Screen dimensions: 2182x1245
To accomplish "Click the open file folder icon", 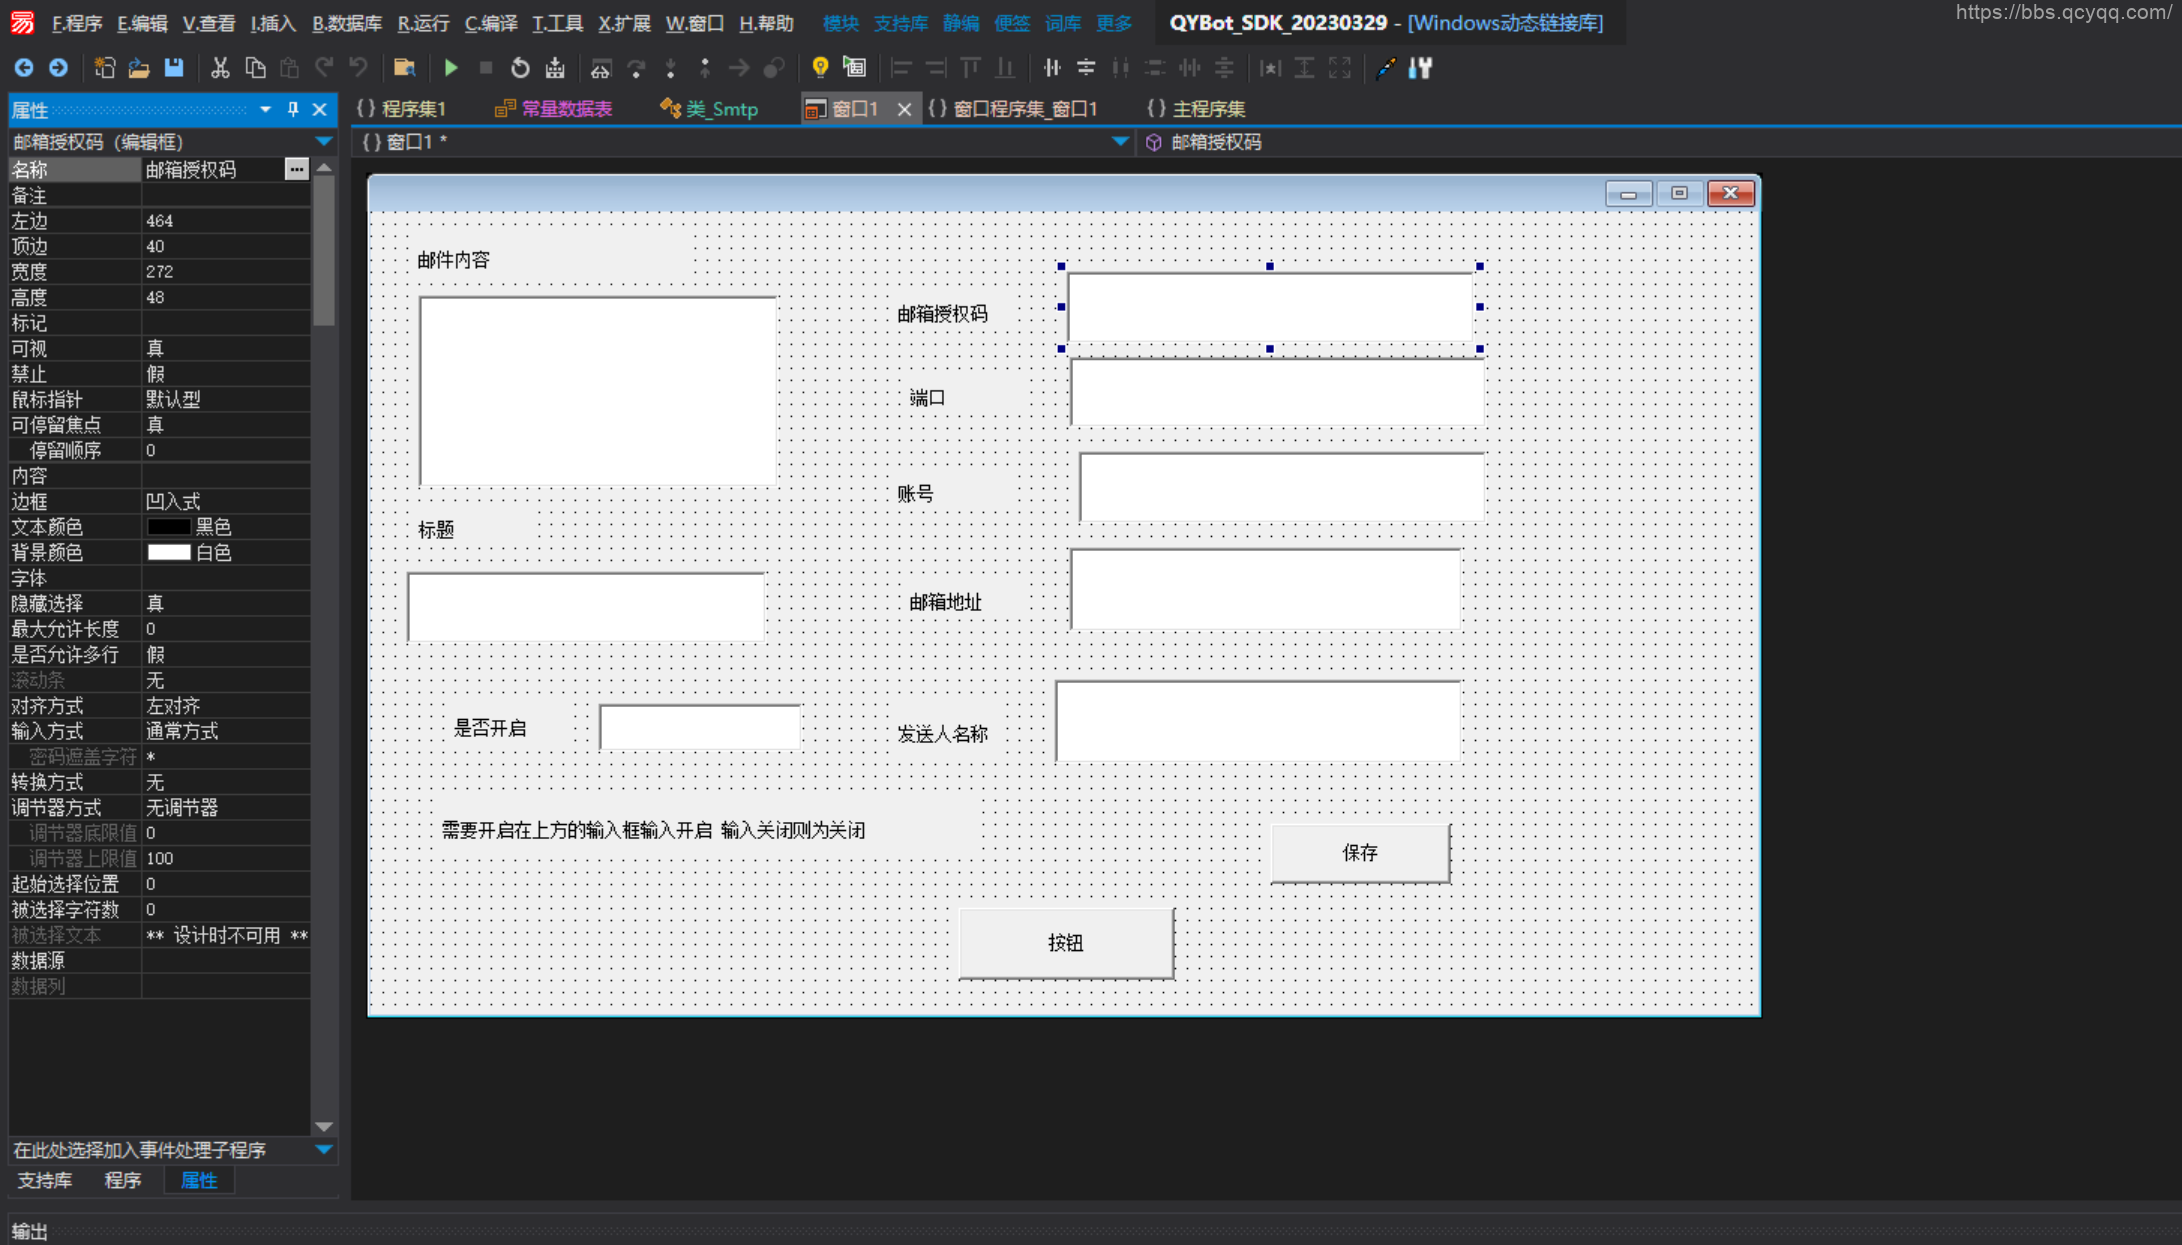I will [x=139, y=68].
